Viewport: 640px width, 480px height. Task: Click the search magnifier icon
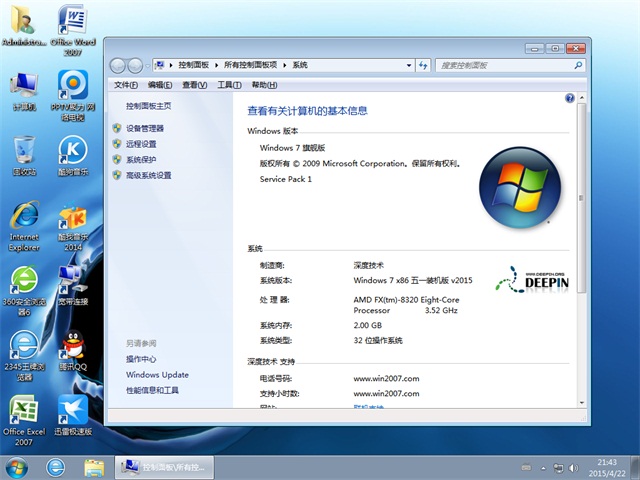click(x=578, y=65)
